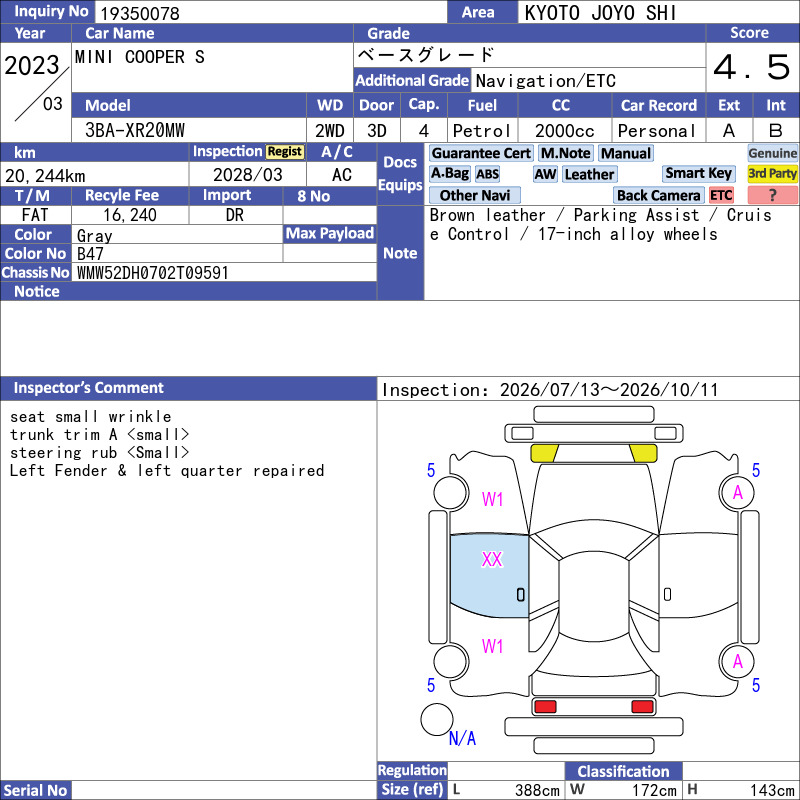Click the Smart Key badge
Image resolution: width=800 pixels, height=800 pixels.
(698, 174)
